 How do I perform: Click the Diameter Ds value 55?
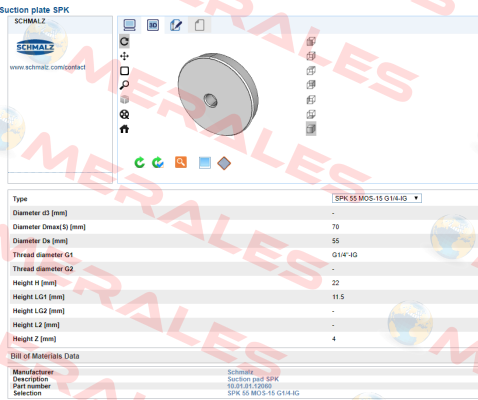pos(335,241)
